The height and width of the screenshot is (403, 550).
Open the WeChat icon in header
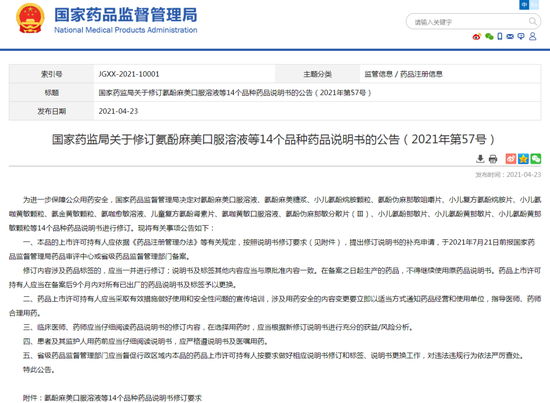coord(489,36)
